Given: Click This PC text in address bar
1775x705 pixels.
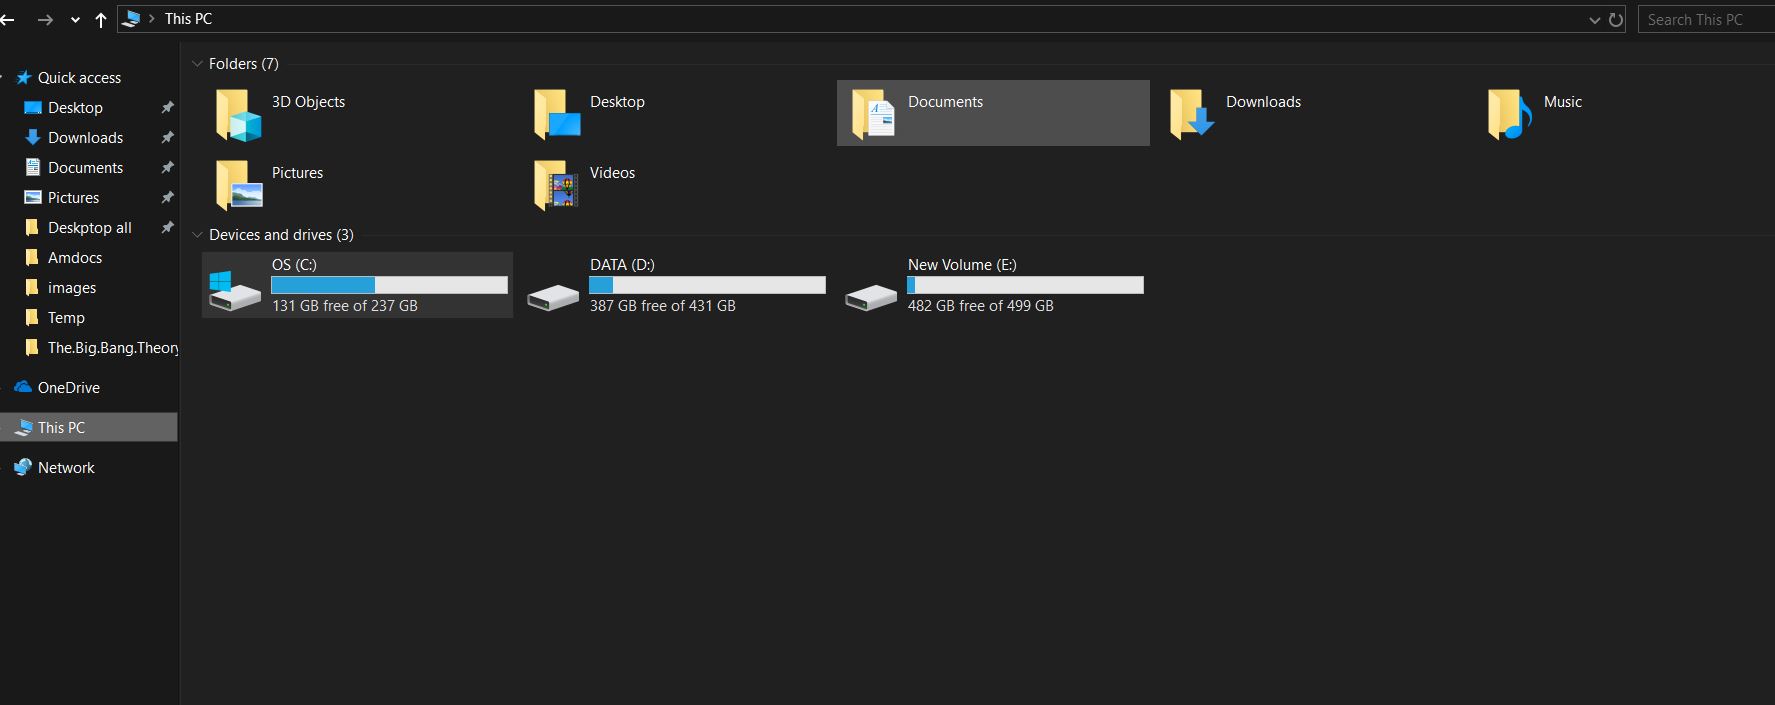Looking at the screenshot, I should coord(188,18).
